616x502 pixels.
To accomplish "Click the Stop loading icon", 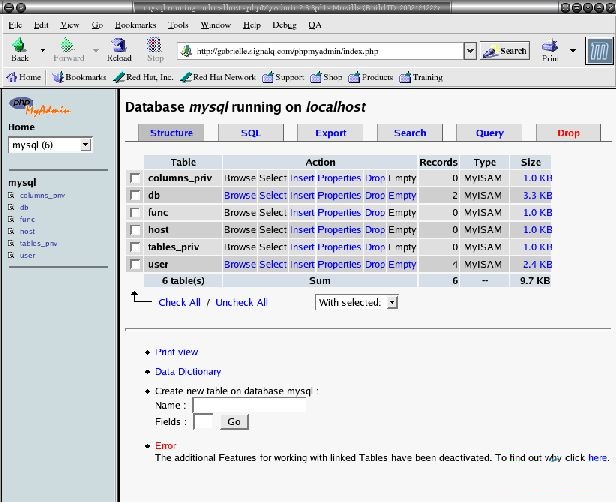I will (x=155, y=49).
